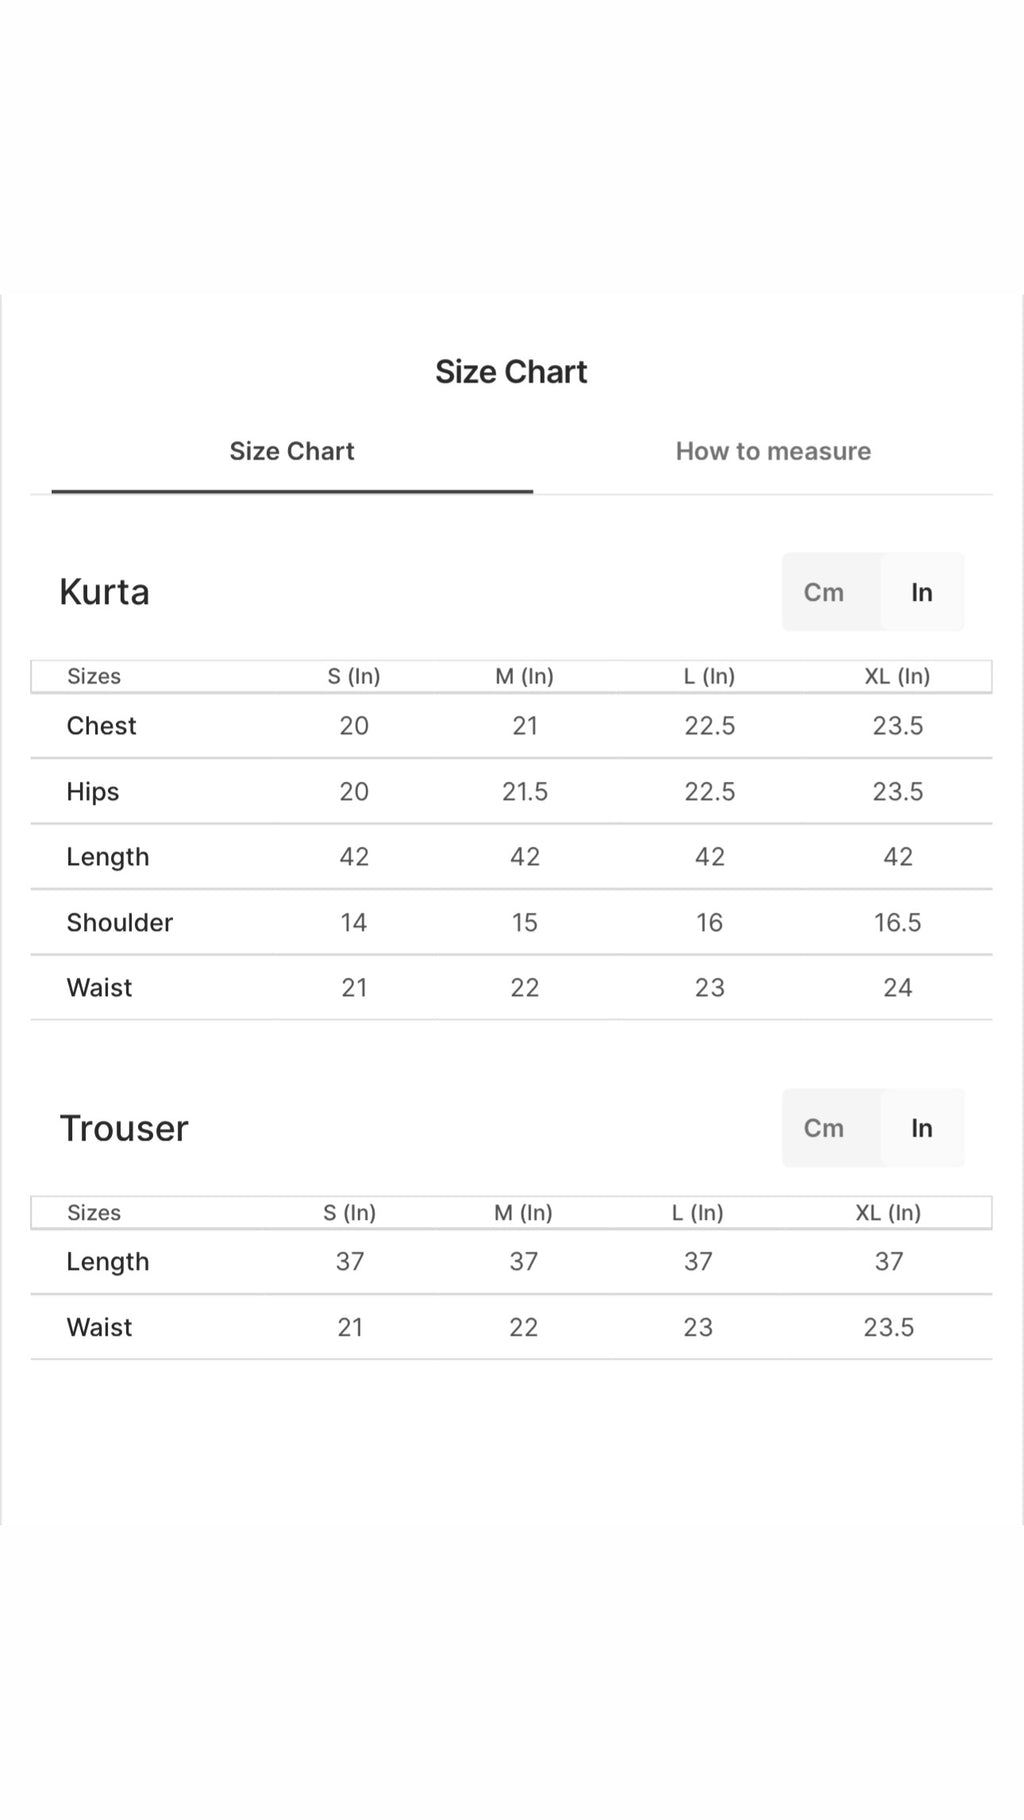Click the Trouser L (In) column header
The width and height of the screenshot is (1024, 1820).
pyautogui.click(x=698, y=1212)
